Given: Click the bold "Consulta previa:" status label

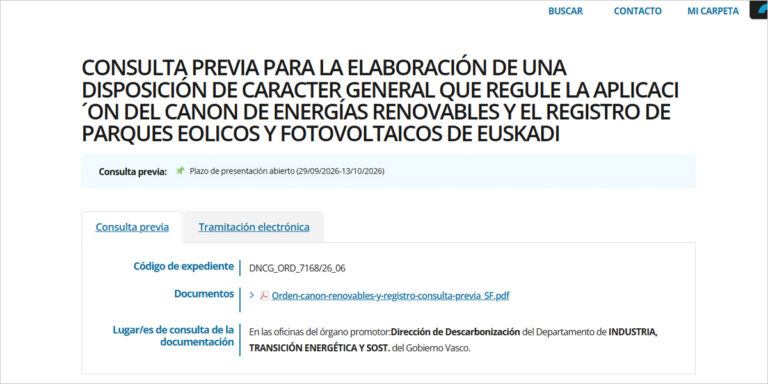Looking at the screenshot, I should pyautogui.click(x=133, y=172).
